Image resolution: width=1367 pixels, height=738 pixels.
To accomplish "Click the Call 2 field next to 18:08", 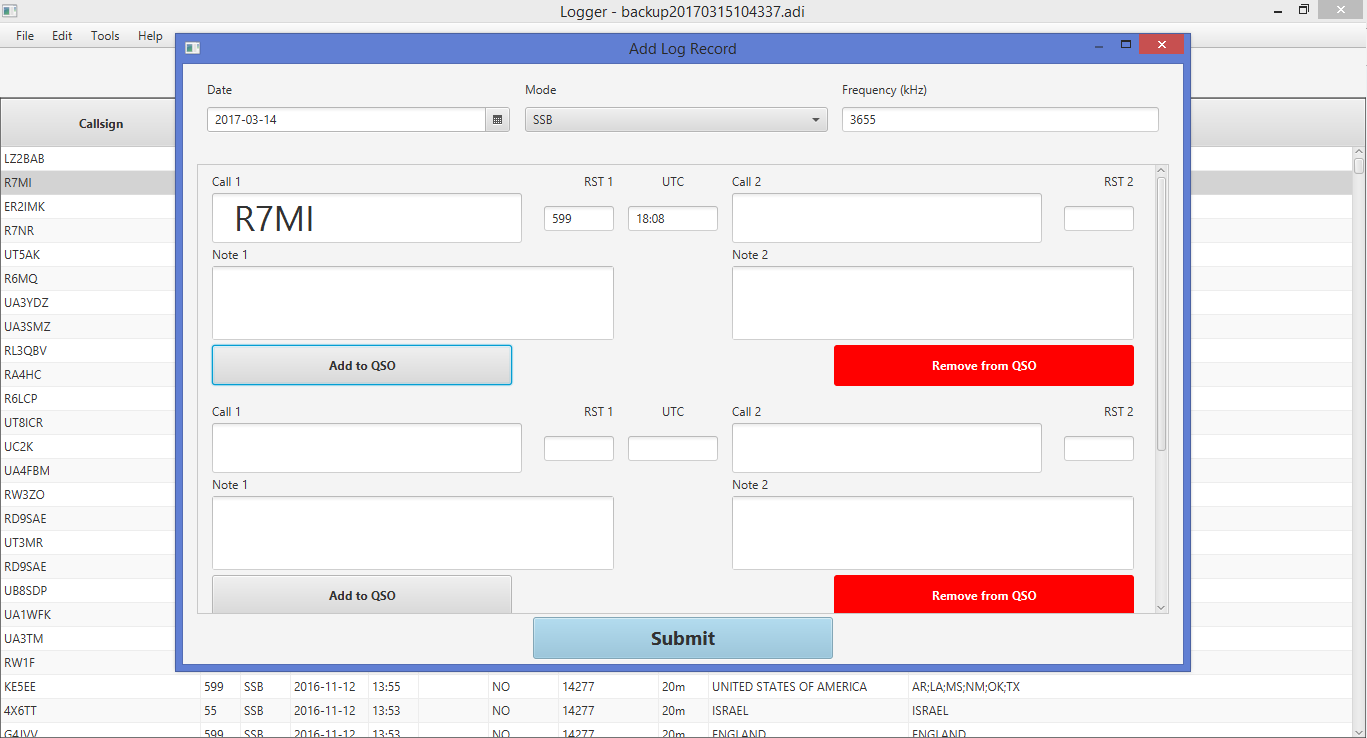I will point(887,218).
